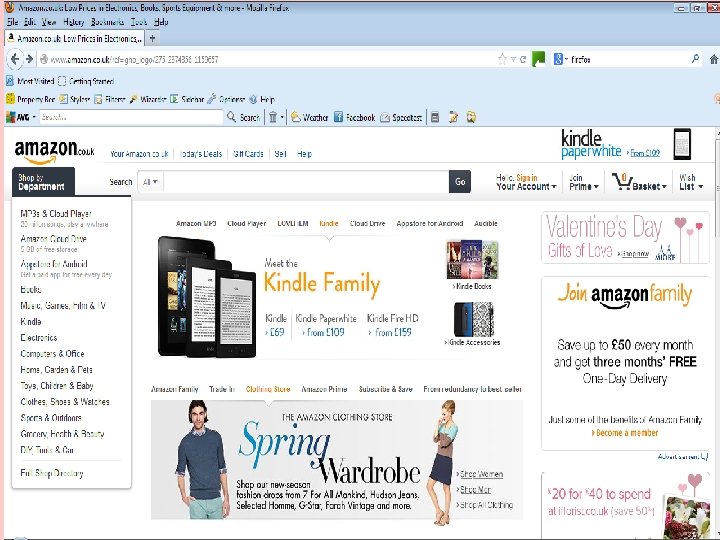720x540 pixels.
Task: Open the Help link in Amazon header
Action: [304, 154]
